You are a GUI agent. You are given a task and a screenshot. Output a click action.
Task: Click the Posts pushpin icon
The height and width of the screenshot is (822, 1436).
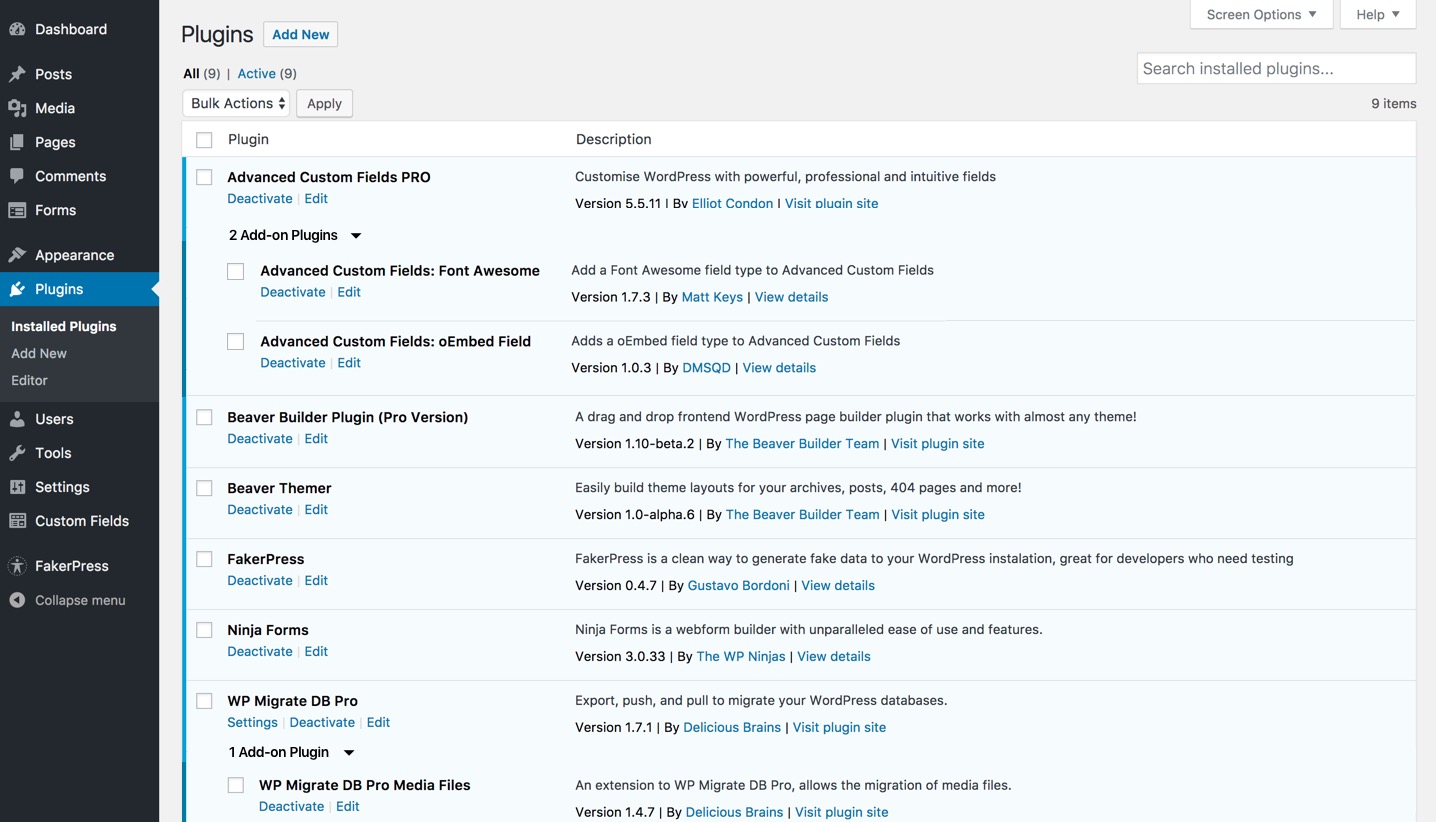point(17,74)
